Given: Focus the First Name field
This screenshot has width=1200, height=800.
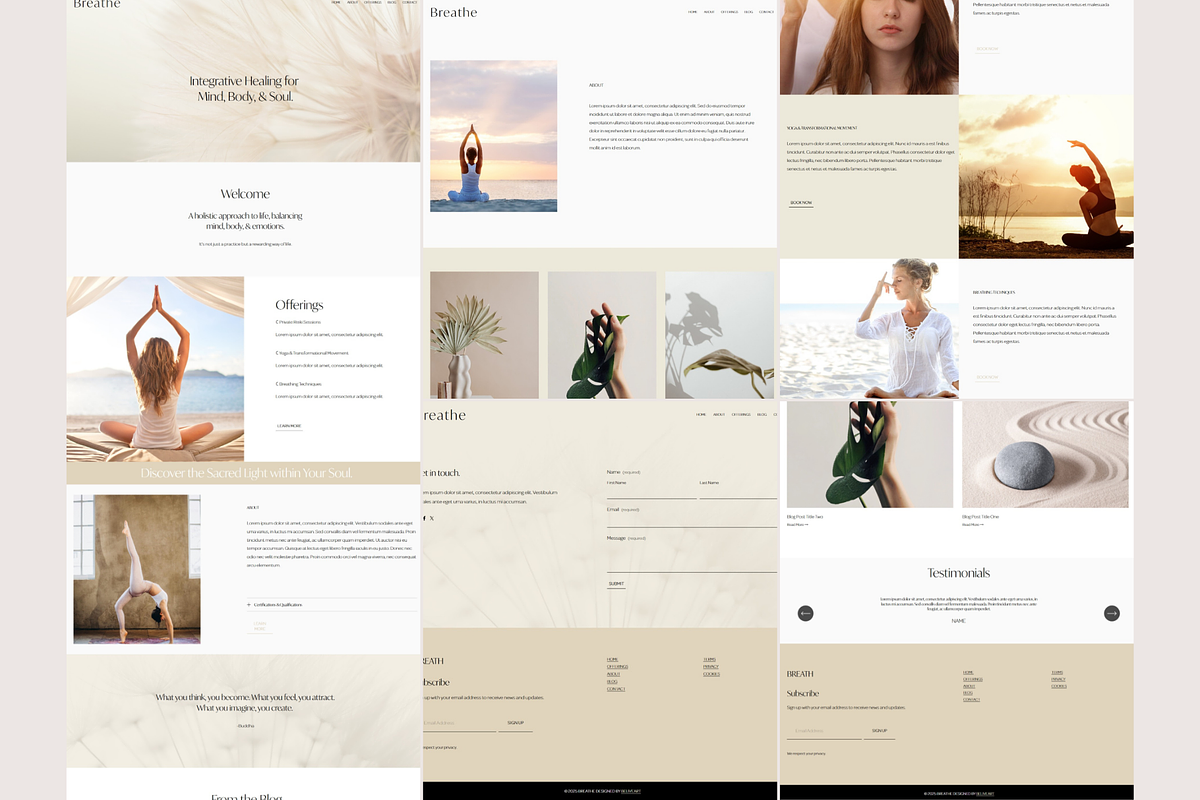Looking at the screenshot, I should point(651,492).
